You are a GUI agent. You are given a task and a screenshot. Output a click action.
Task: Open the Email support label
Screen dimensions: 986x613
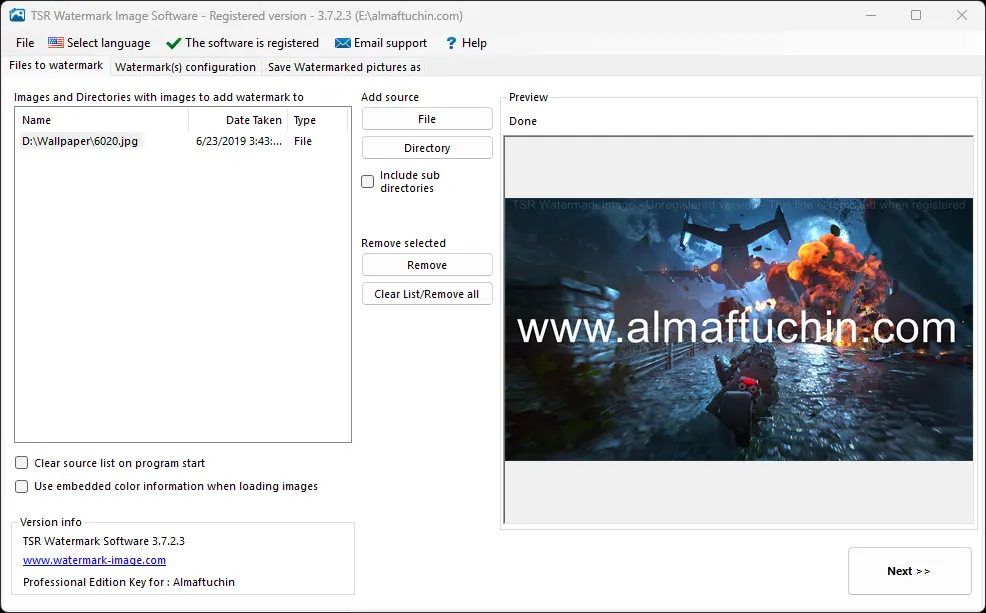[391, 43]
